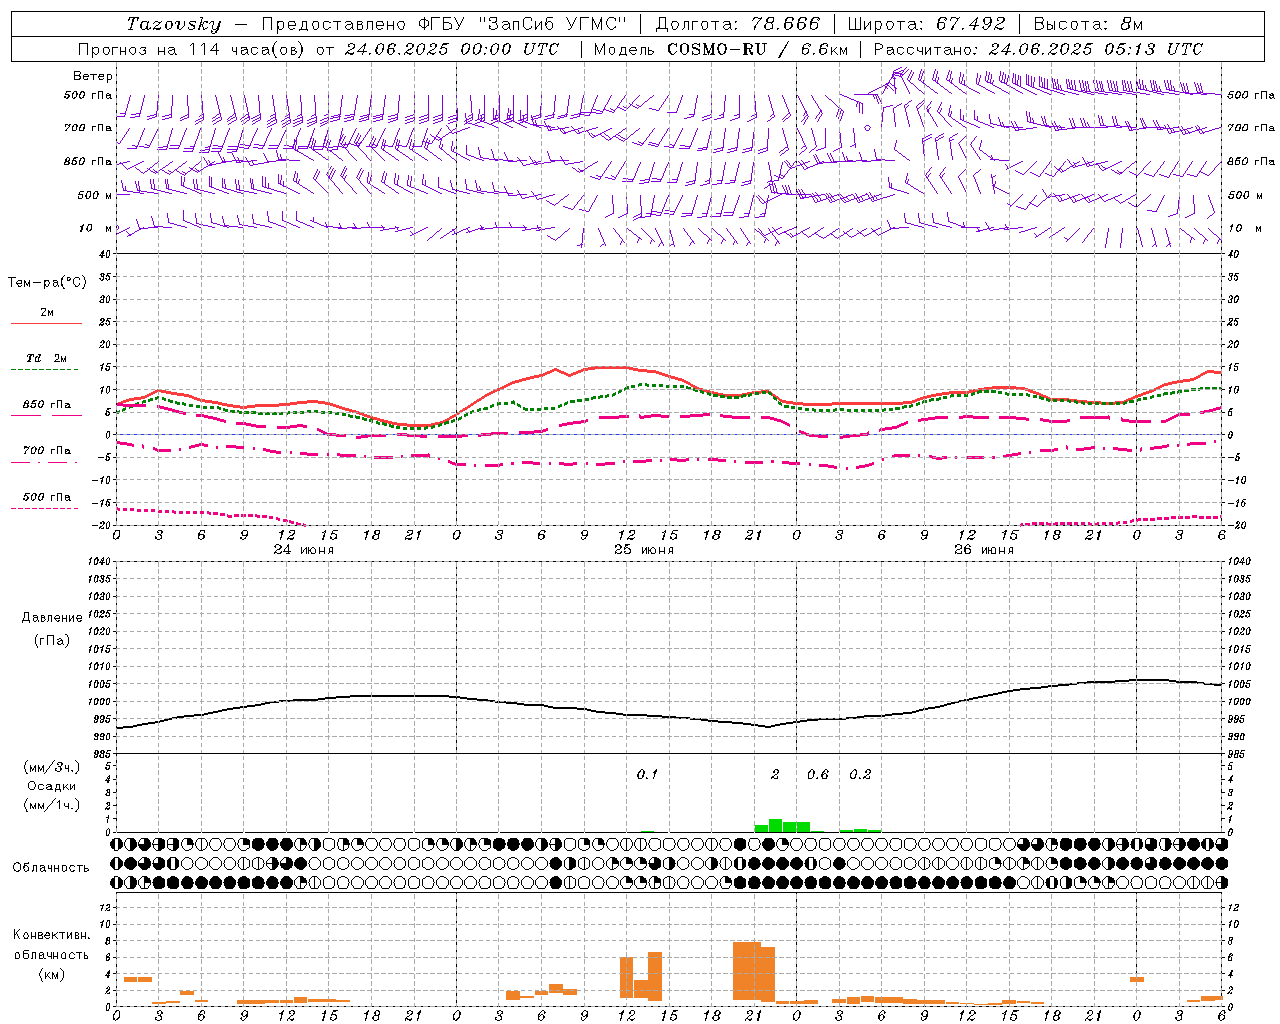This screenshot has height=1024, width=1280.
Task: Click the '(мм/1ч.)' precipitation unit label
Action: pyautogui.click(x=52, y=805)
